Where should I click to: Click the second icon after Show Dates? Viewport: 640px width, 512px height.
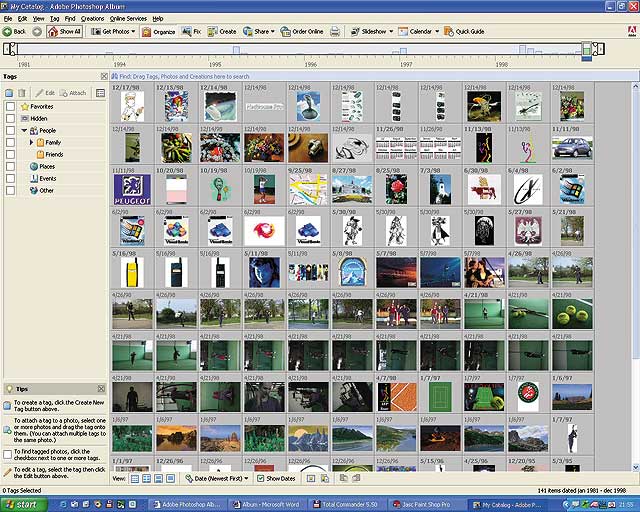click(325, 479)
